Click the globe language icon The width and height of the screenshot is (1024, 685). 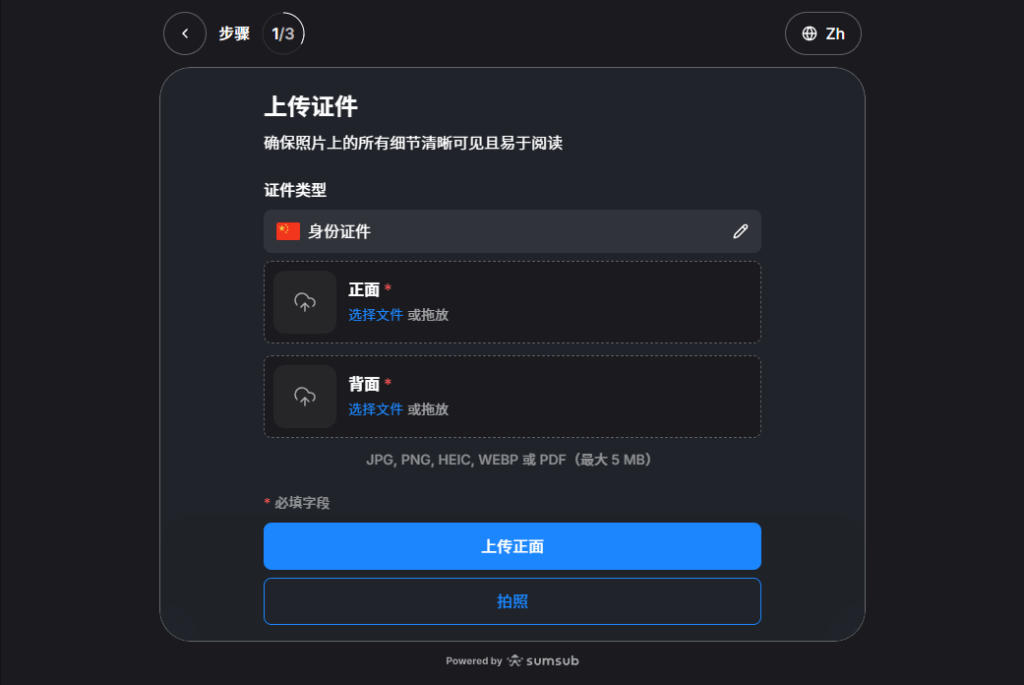[x=809, y=33]
